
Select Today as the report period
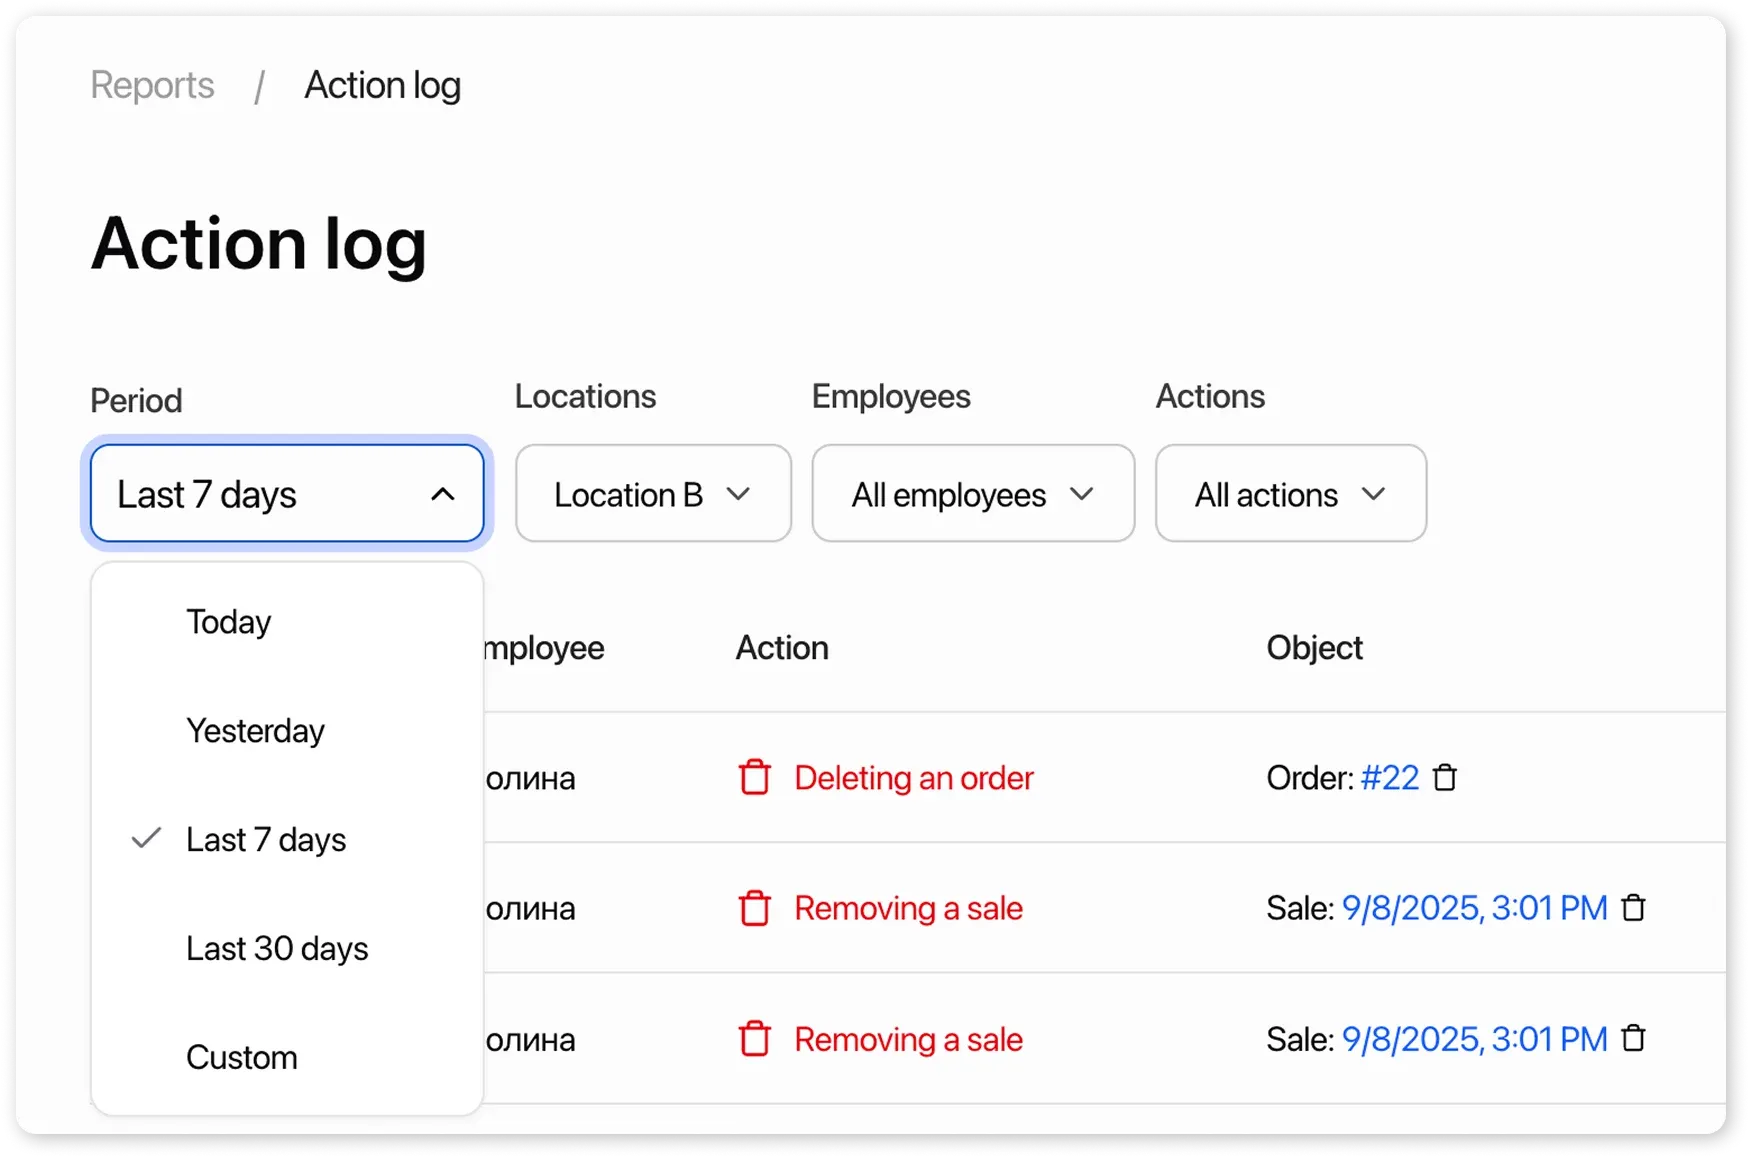coord(228,621)
